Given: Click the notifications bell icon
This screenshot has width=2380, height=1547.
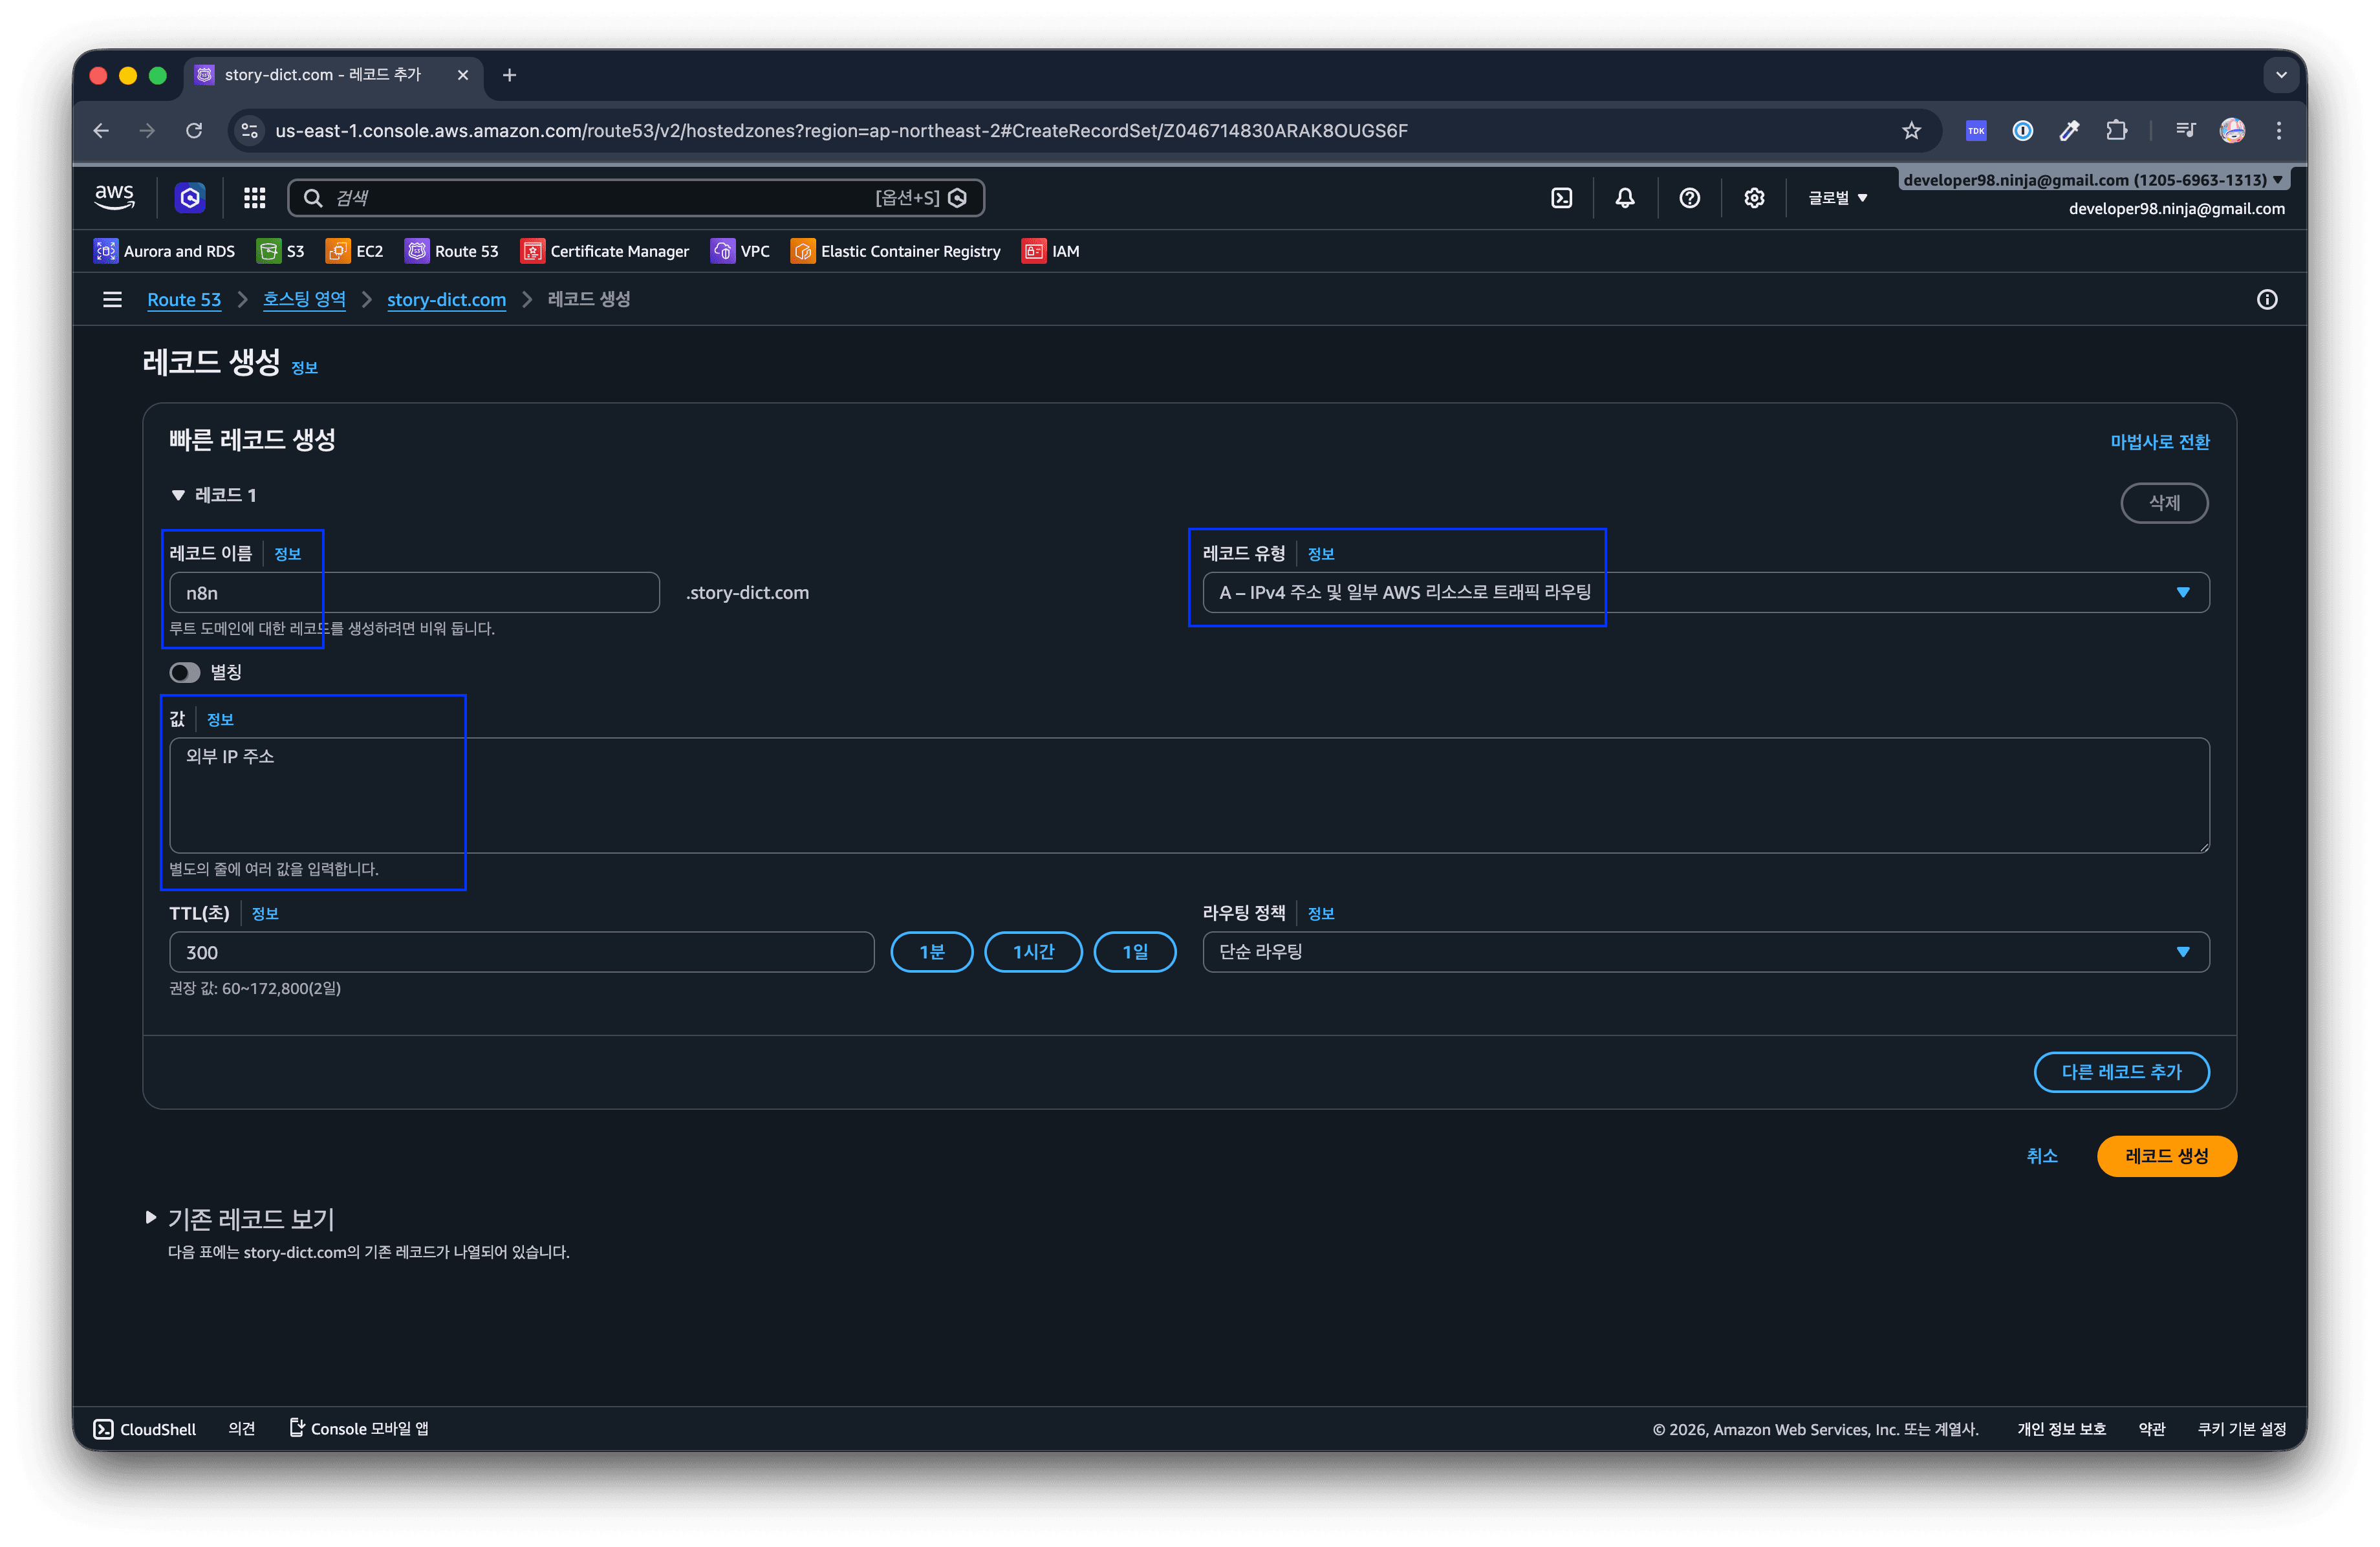Looking at the screenshot, I should (x=1625, y=198).
